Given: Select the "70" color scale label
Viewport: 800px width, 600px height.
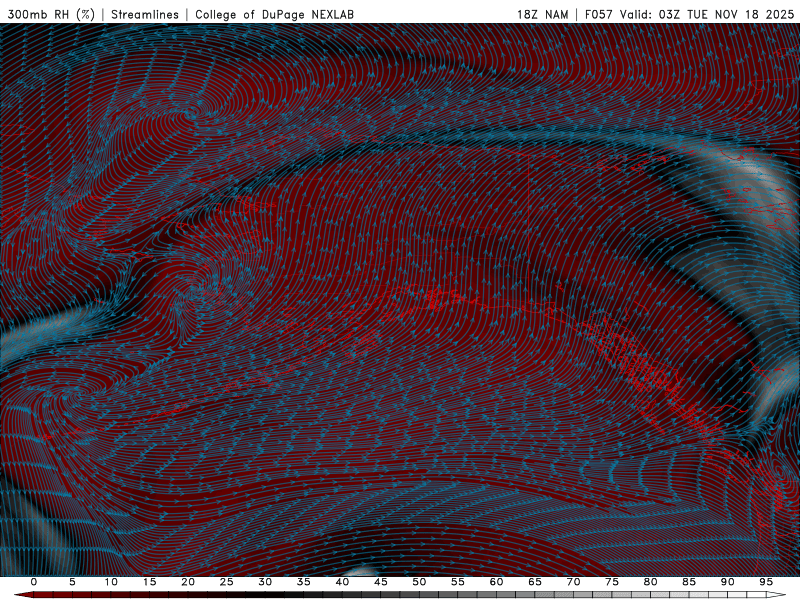Looking at the screenshot, I should tap(573, 582).
